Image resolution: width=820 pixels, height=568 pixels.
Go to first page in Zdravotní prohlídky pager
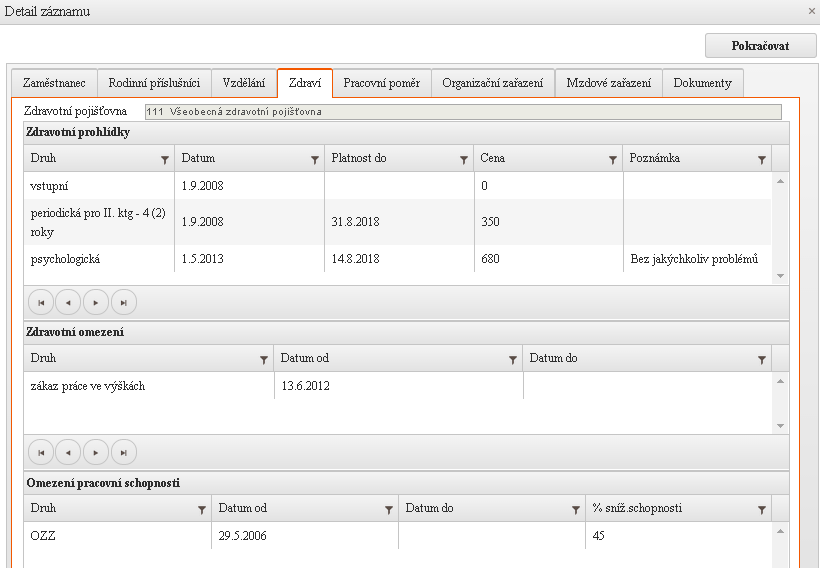(41, 302)
